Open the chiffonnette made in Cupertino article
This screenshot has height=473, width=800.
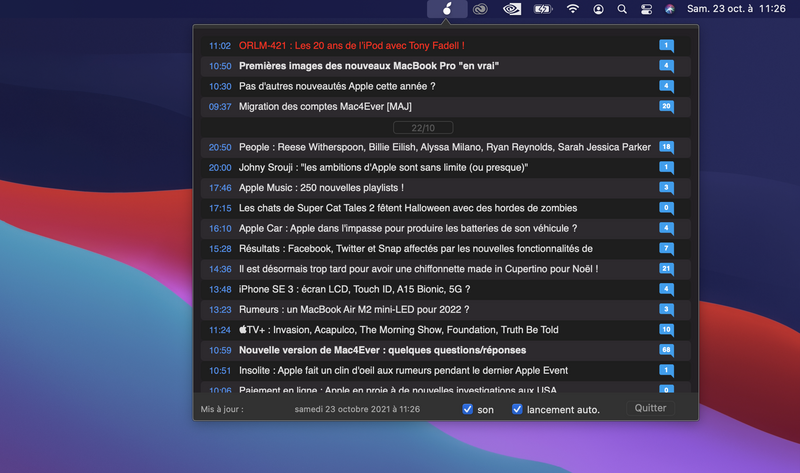(x=418, y=269)
